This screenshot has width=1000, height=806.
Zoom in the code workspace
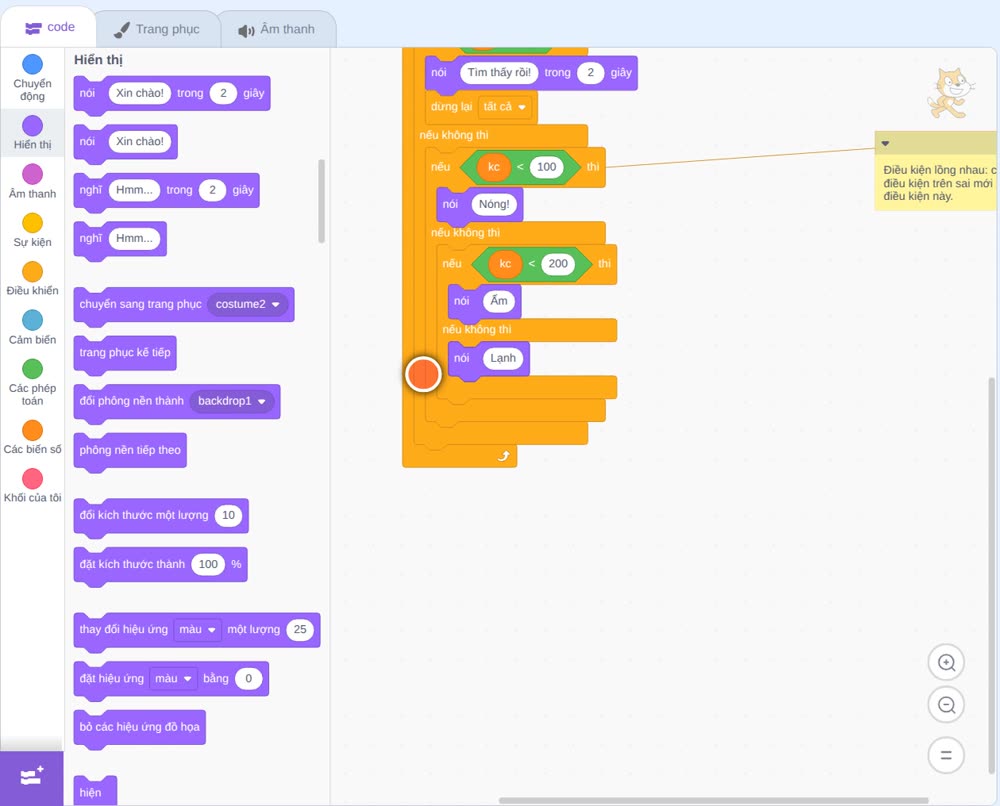click(x=946, y=663)
